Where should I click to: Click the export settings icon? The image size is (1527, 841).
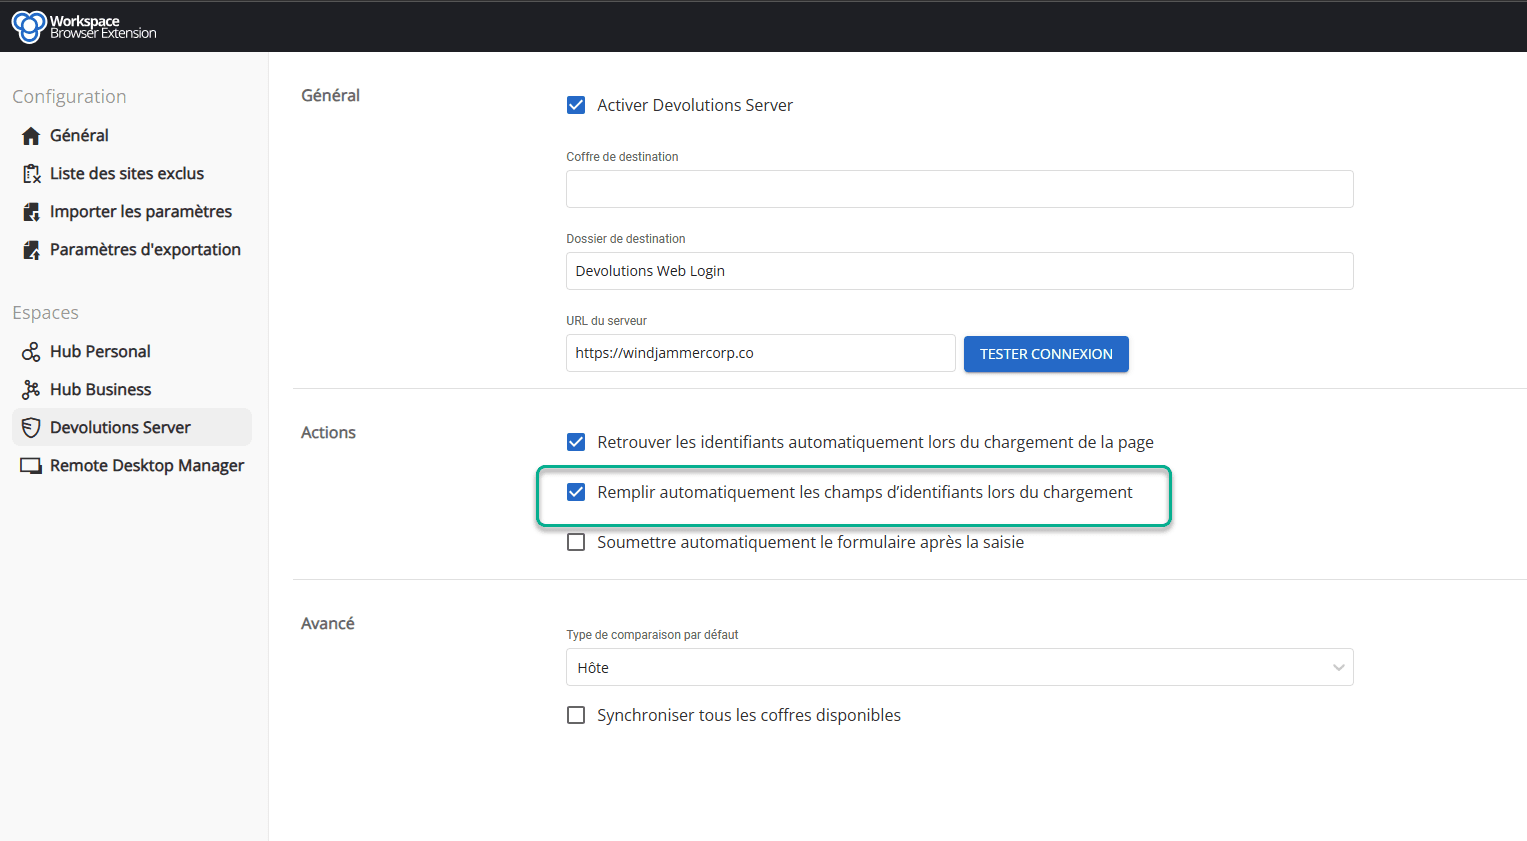[x=31, y=250]
